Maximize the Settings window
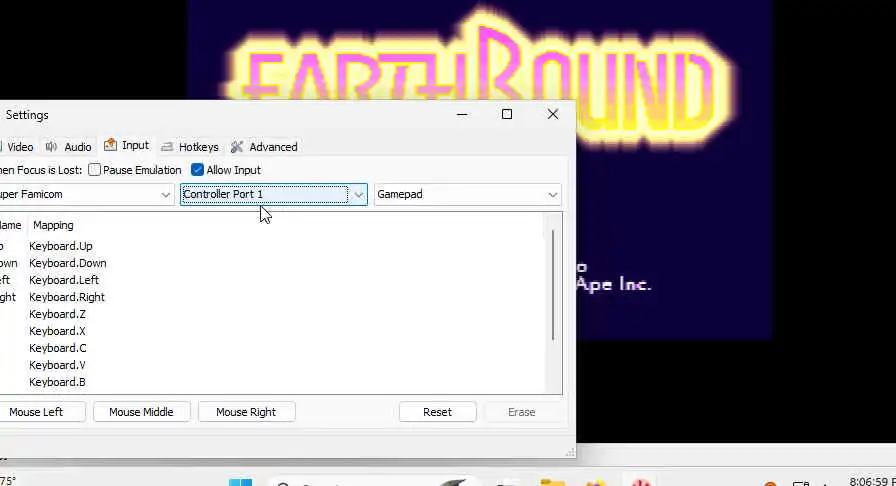Screen dimensions: 896x486 tap(507, 114)
